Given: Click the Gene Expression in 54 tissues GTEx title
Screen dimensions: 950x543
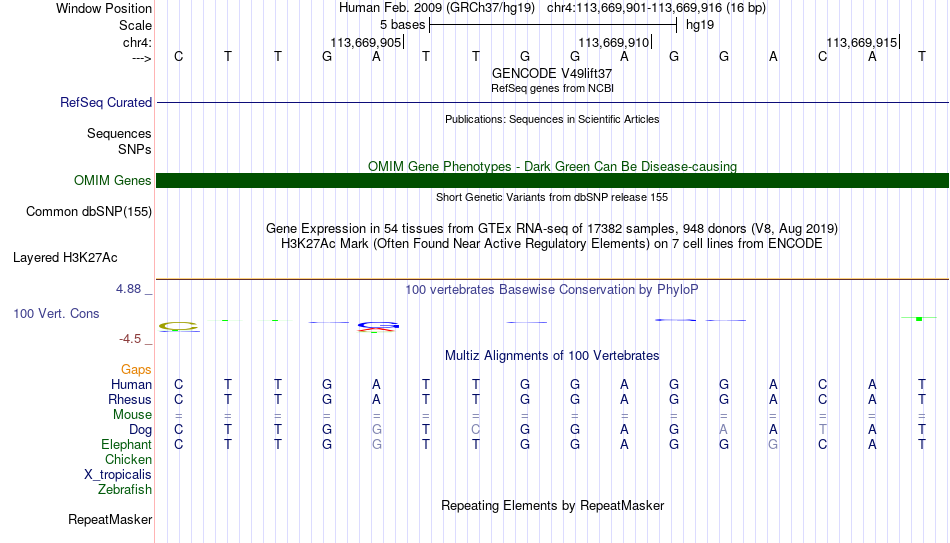Looking at the screenshot, I should tap(552, 228).
